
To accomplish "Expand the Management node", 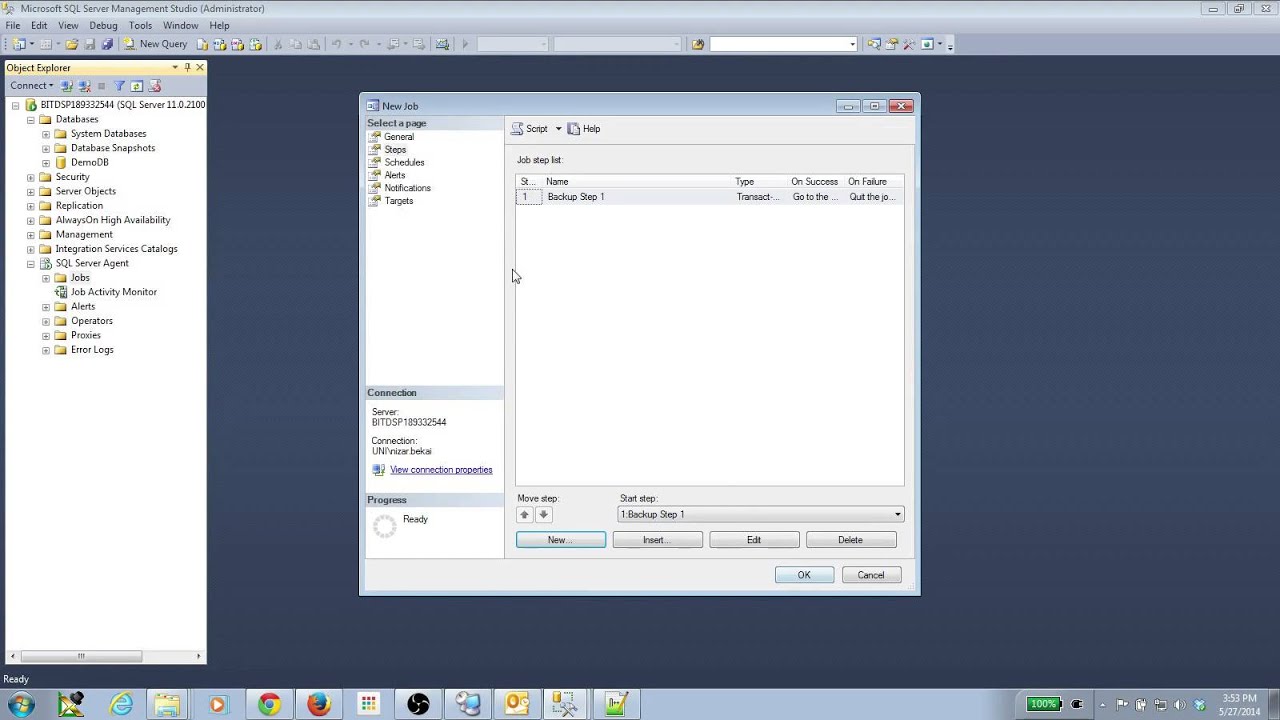I will click(x=31, y=235).
